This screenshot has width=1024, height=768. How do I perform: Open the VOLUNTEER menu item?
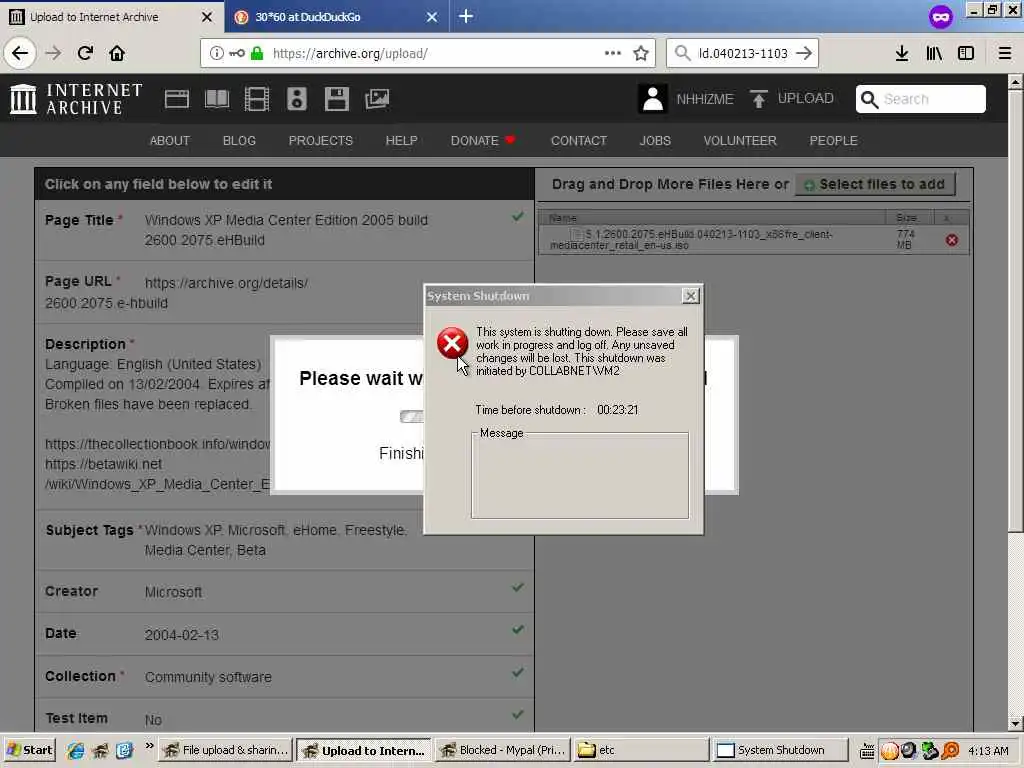[740, 140]
